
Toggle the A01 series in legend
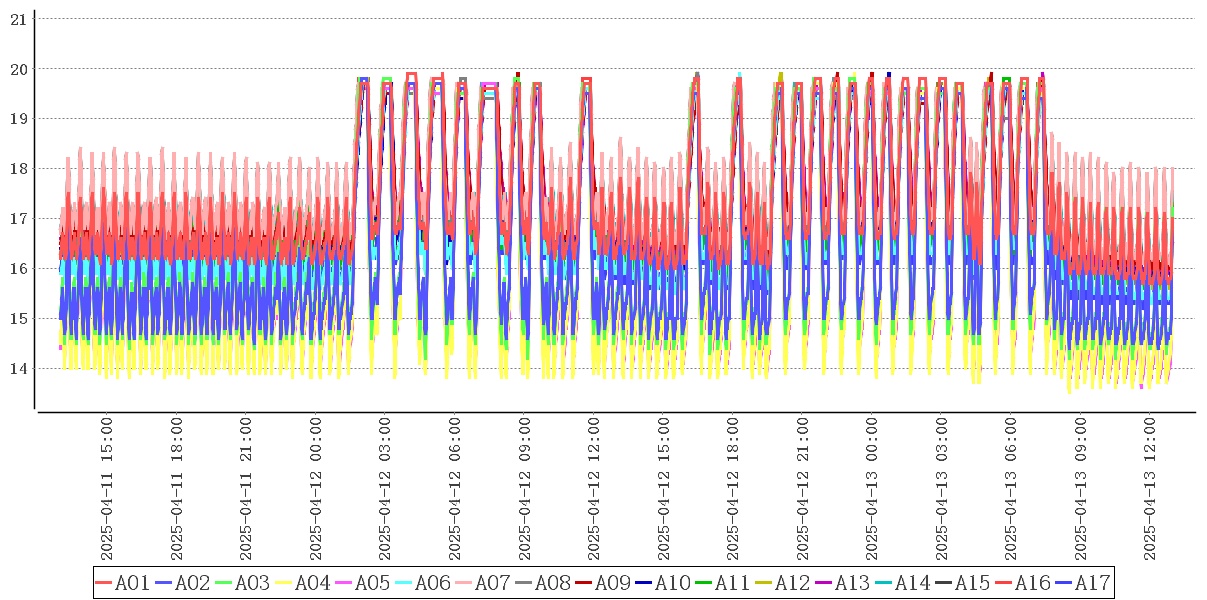122,583
